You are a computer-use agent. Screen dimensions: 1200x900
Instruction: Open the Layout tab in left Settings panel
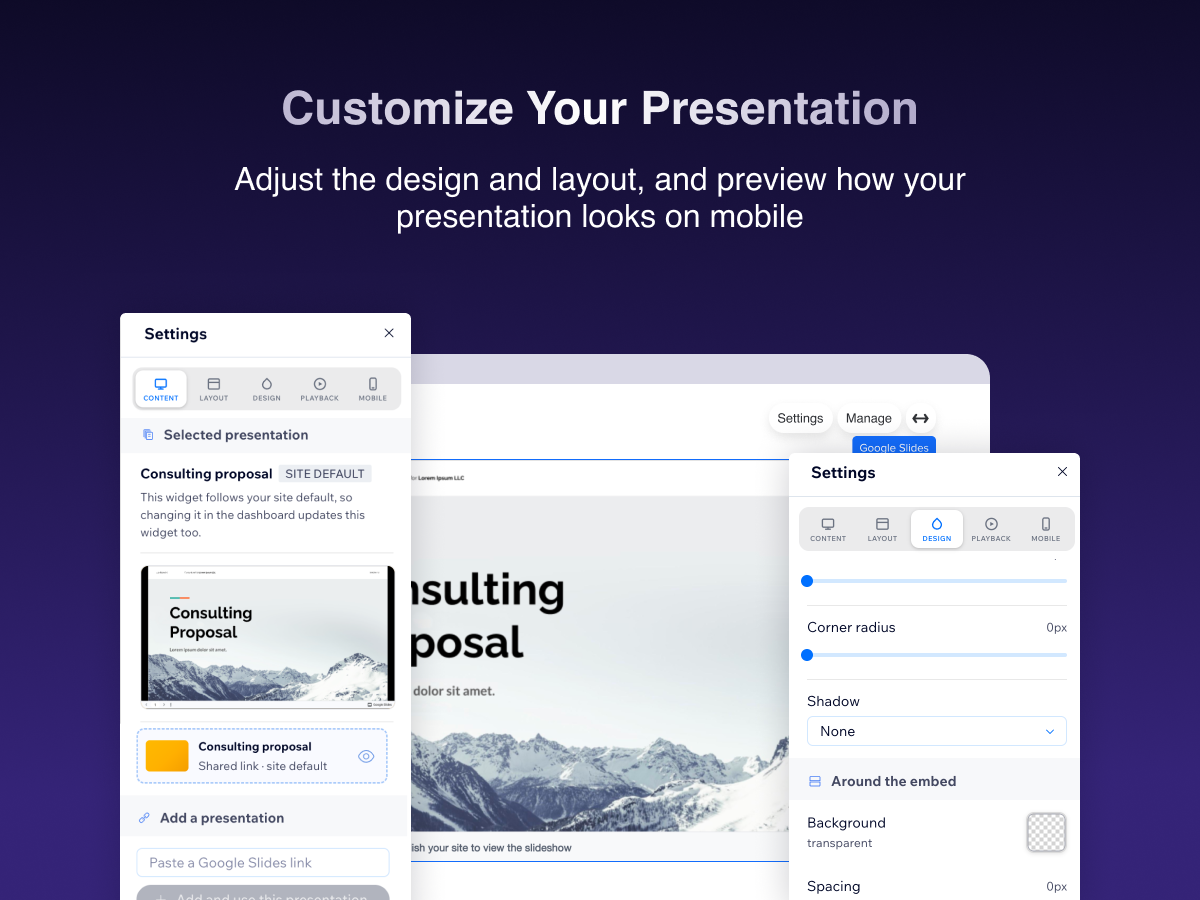213,389
